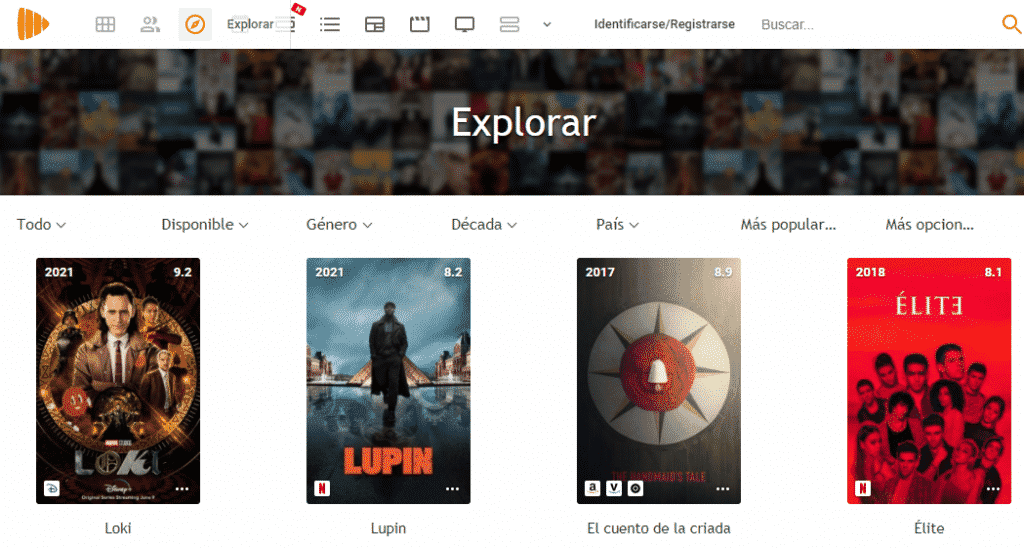Open three-dot menu on Lupin poster
Image resolution: width=1024 pixels, height=548 pixels.
click(453, 489)
